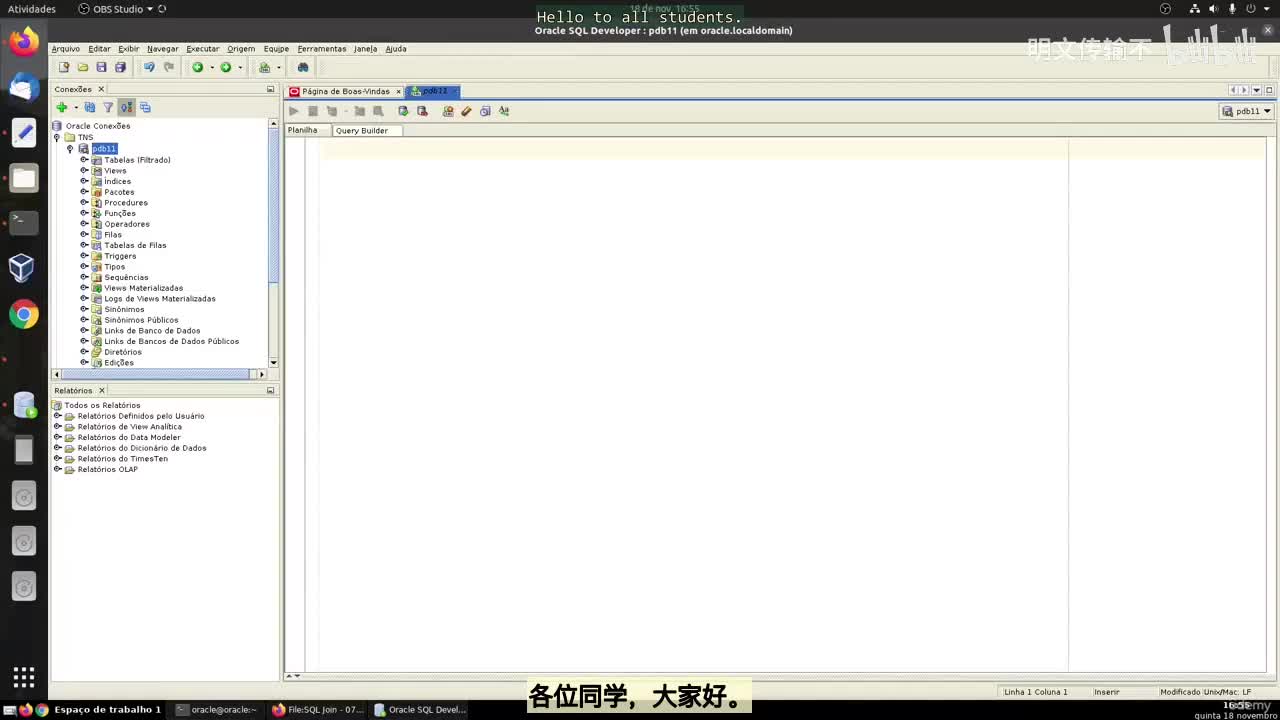Switch to oracle@oracle terminal in taskbar
This screenshot has height=720, width=1280.
click(x=216, y=709)
